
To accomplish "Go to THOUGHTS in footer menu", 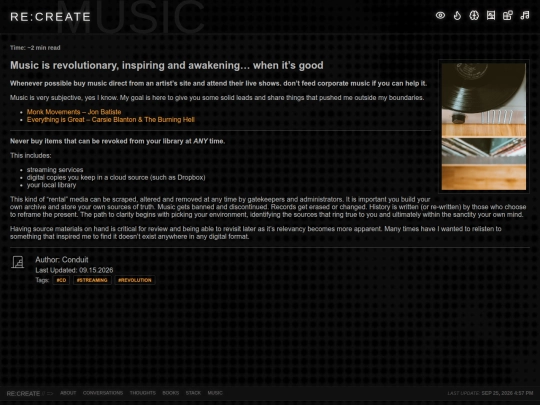I will (x=143, y=393).
